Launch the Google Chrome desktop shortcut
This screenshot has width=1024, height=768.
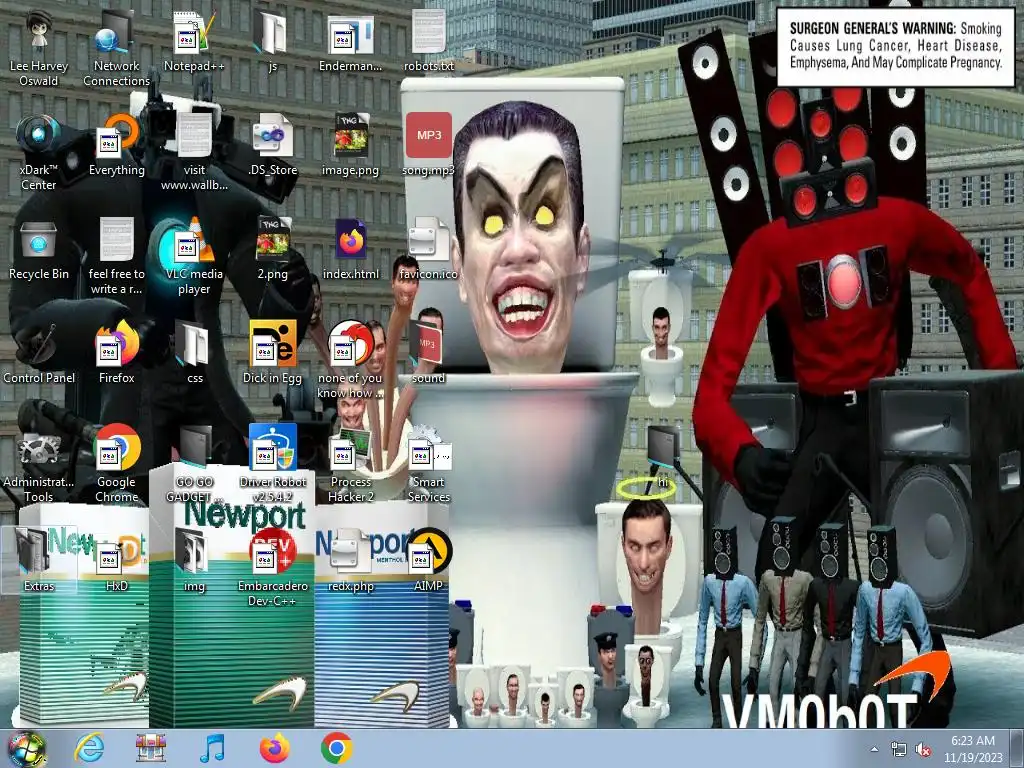tap(116, 465)
